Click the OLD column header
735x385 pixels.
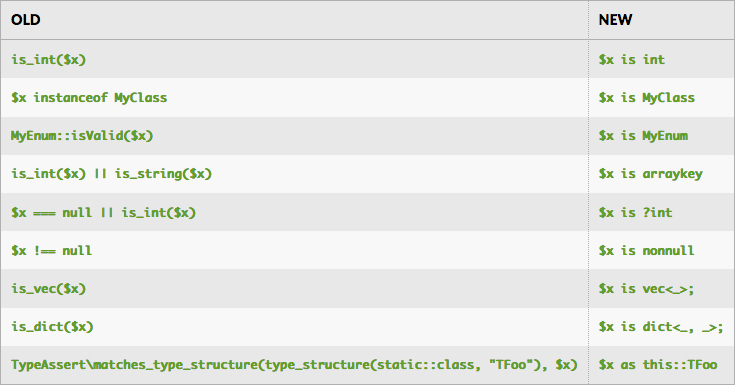click(x=26, y=20)
